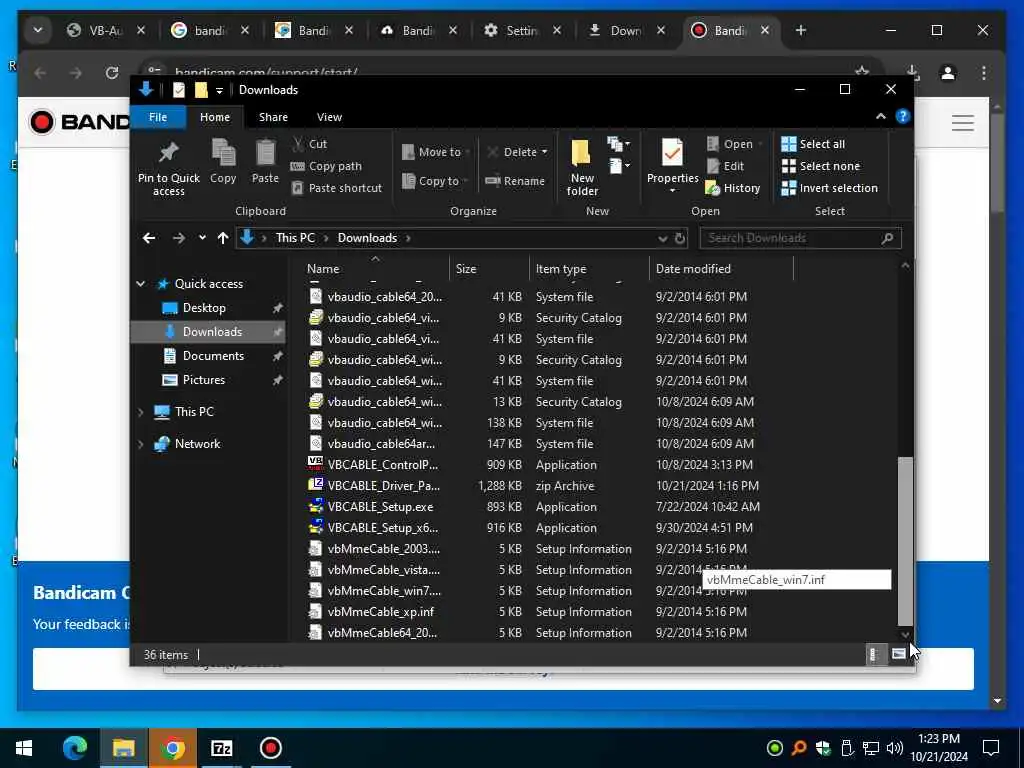Click the Rename button in Organize
Screen dimensions: 1024x768
515,181
